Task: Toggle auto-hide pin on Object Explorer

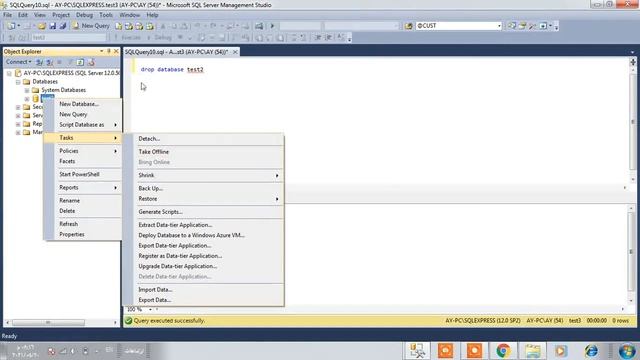Action: tap(109, 51)
